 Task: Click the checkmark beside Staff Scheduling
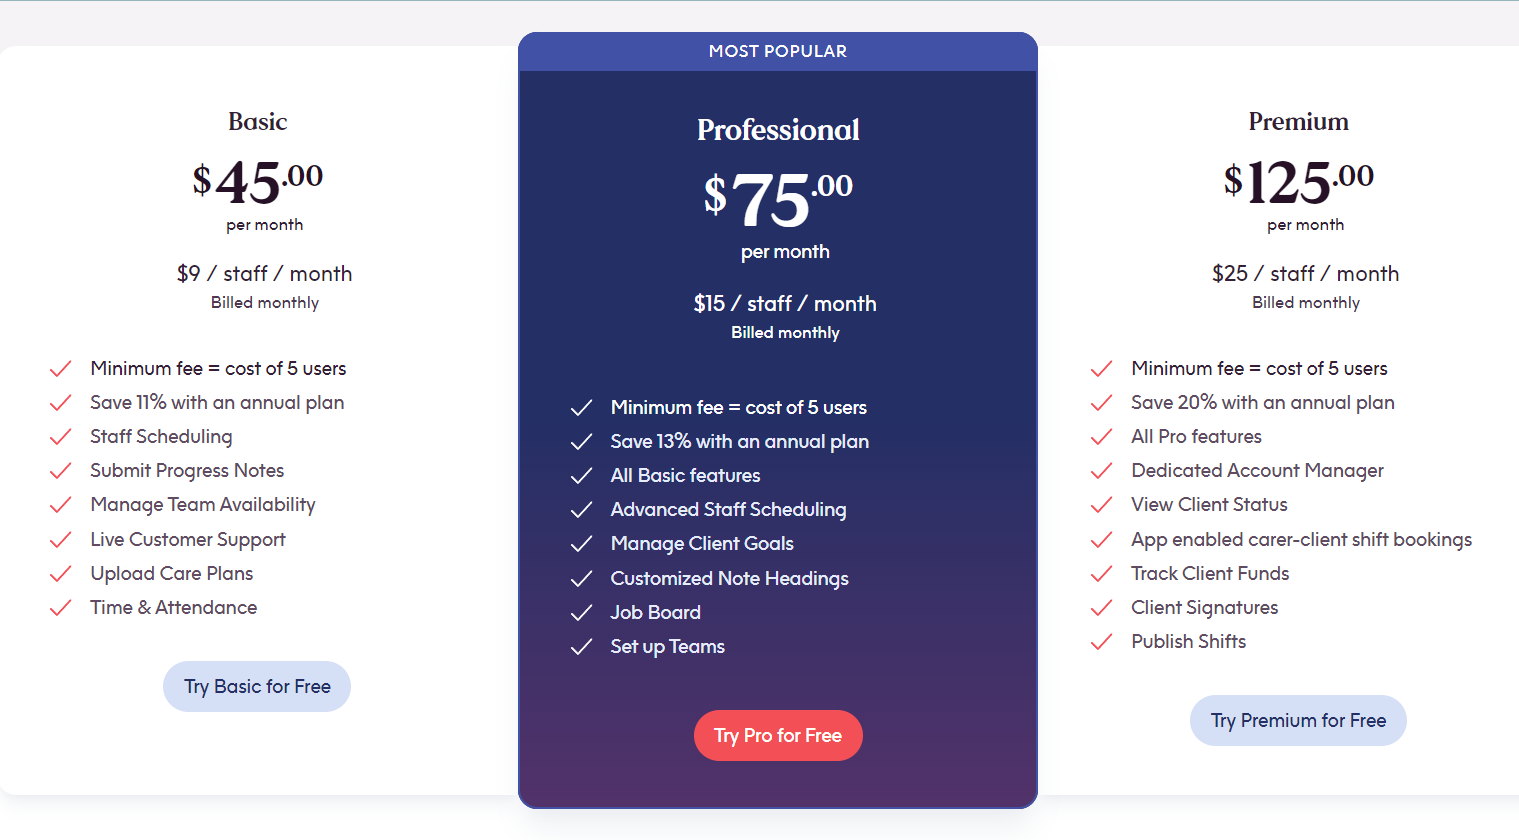tap(61, 437)
